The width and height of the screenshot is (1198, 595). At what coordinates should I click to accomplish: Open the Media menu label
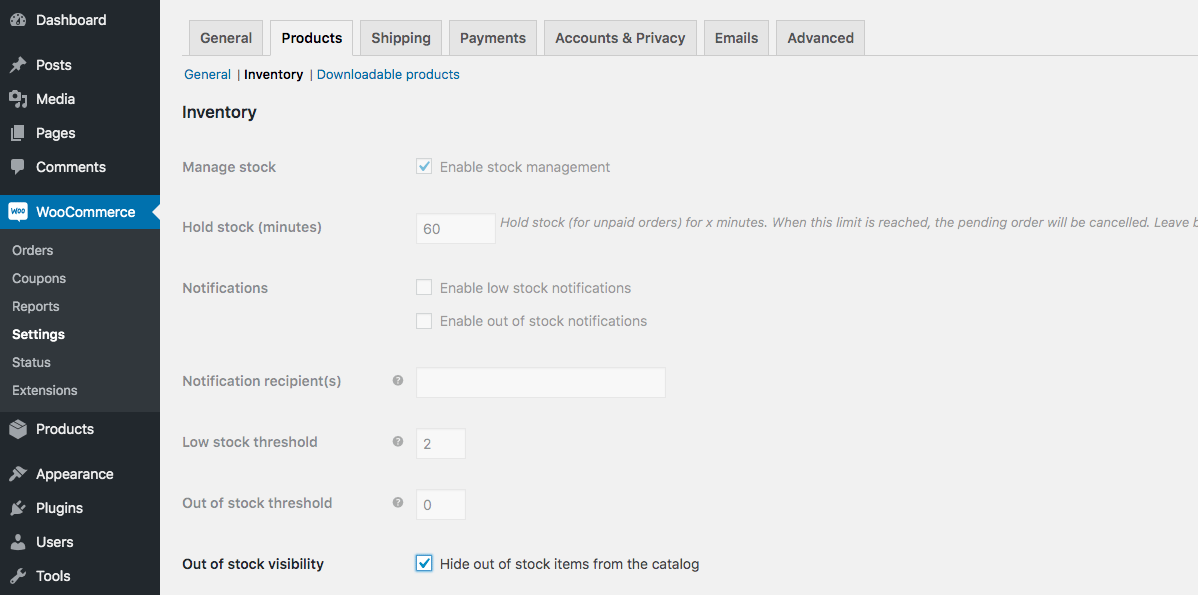(x=55, y=99)
